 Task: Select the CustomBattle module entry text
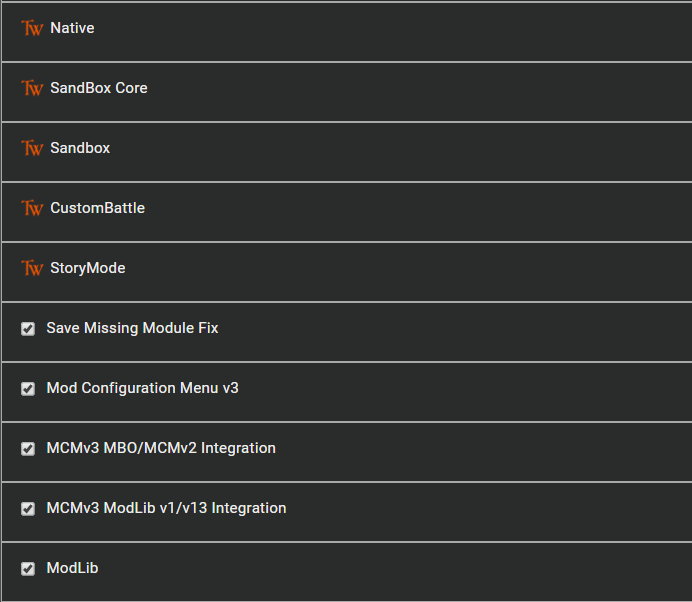point(97,208)
